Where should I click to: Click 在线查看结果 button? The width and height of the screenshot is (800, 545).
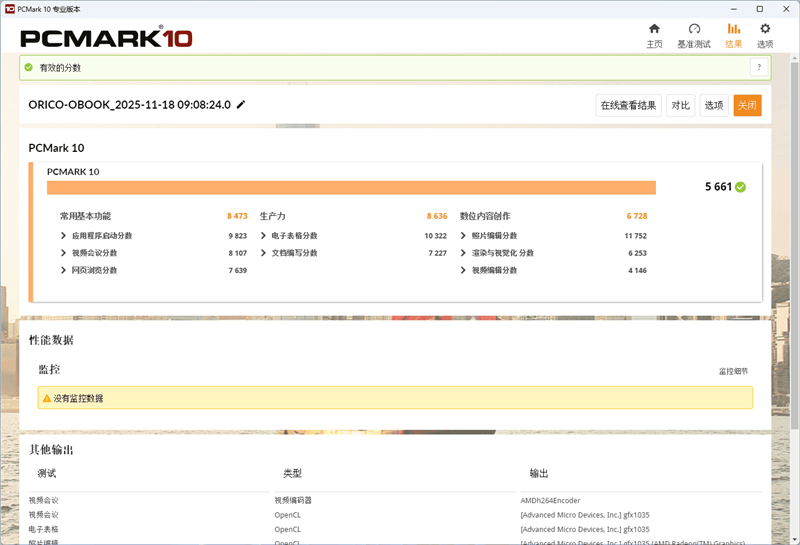(x=628, y=105)
